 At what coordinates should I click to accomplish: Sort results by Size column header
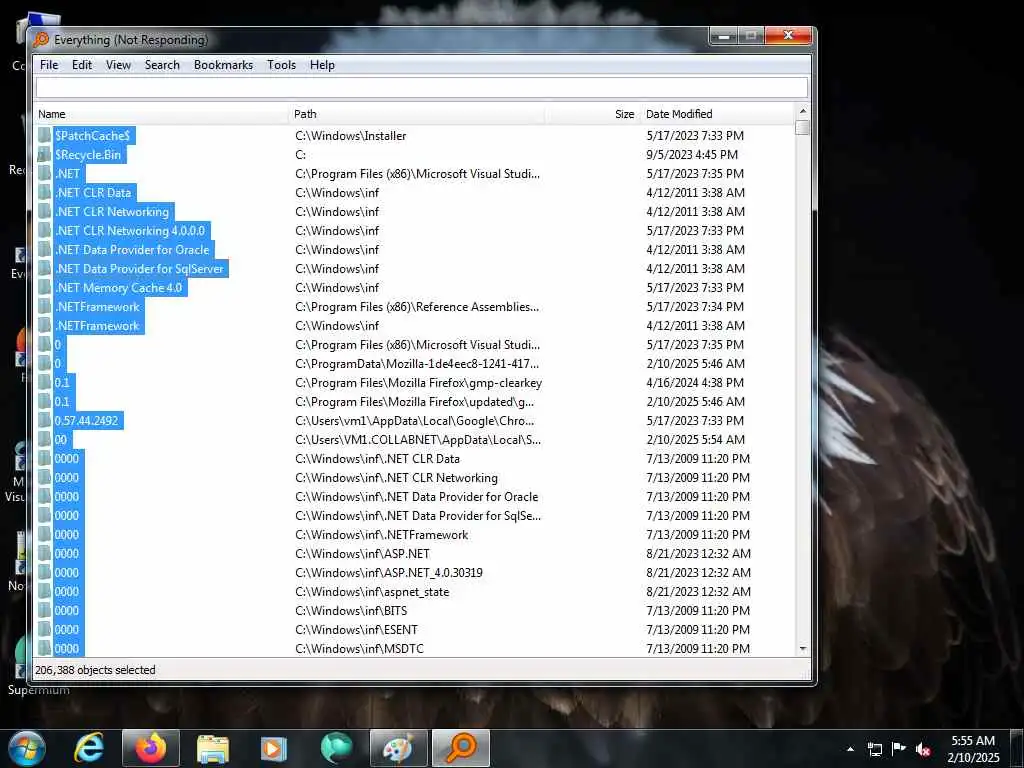[592, 114]
